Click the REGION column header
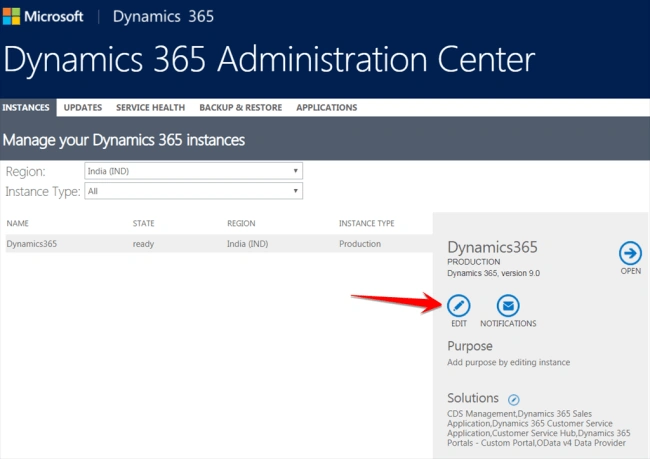Viewport: 650px width, 459px height. 241,223
